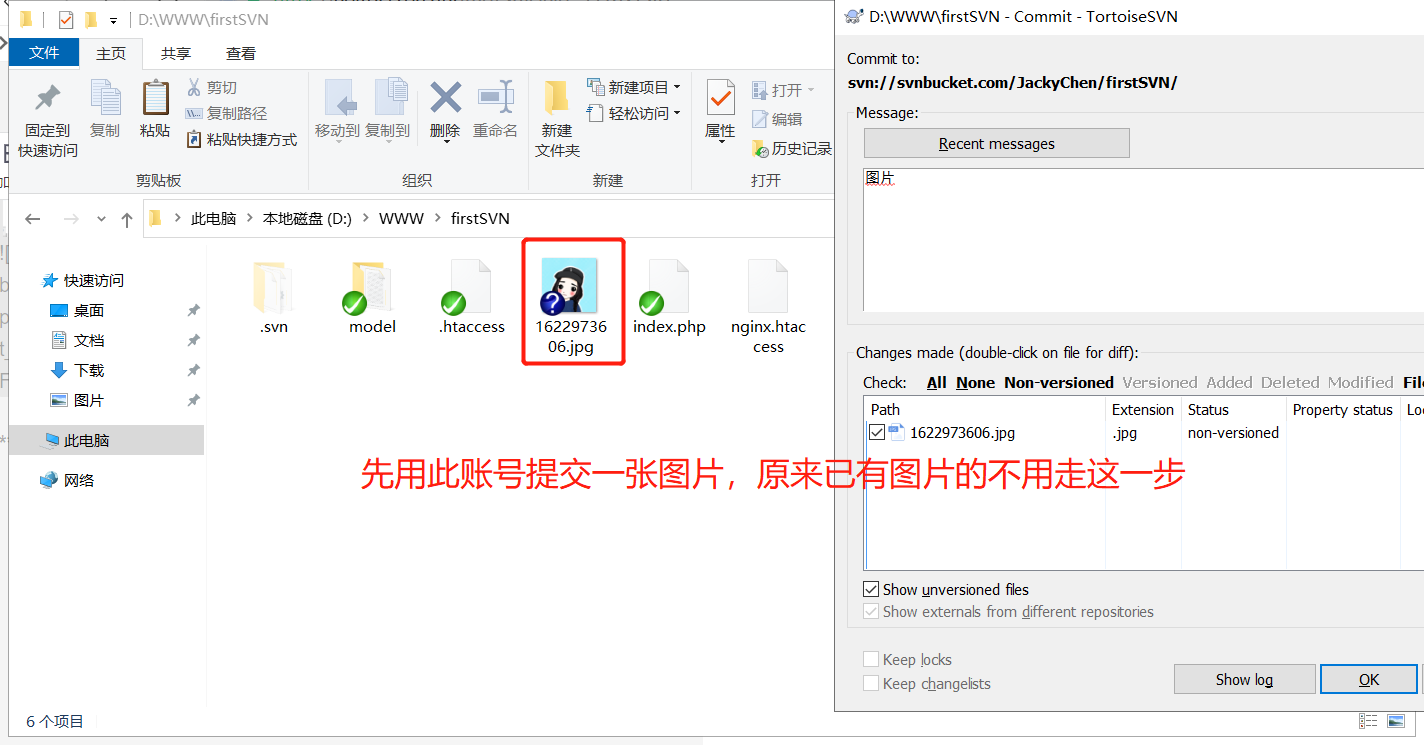Click into the commit message text box
Image resolution: width=1424 pixels, height=745 pixels.
1143,238
